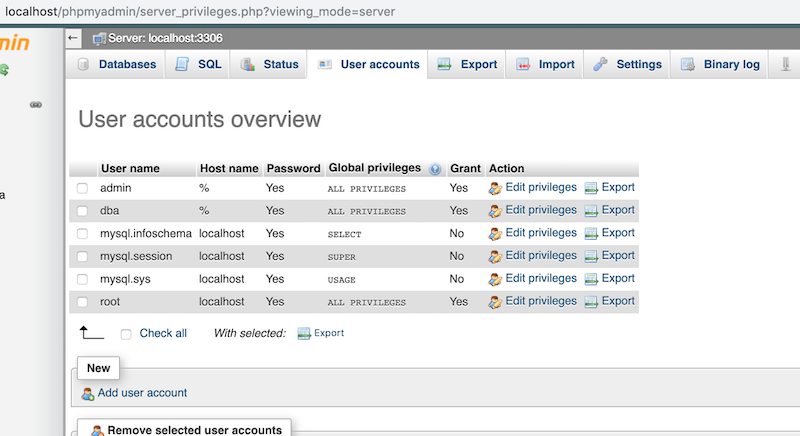Switch to the SQL tab

197,64
